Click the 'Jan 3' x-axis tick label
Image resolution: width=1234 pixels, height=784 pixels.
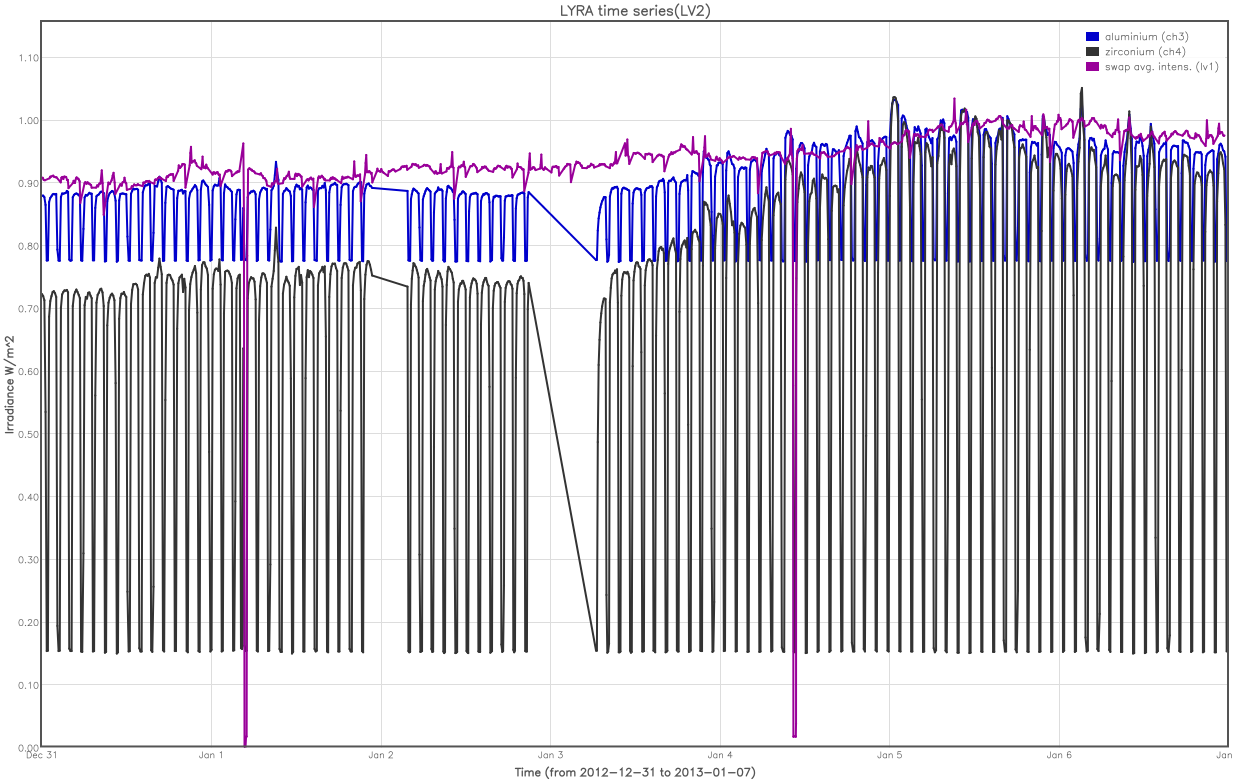point(550,755)
